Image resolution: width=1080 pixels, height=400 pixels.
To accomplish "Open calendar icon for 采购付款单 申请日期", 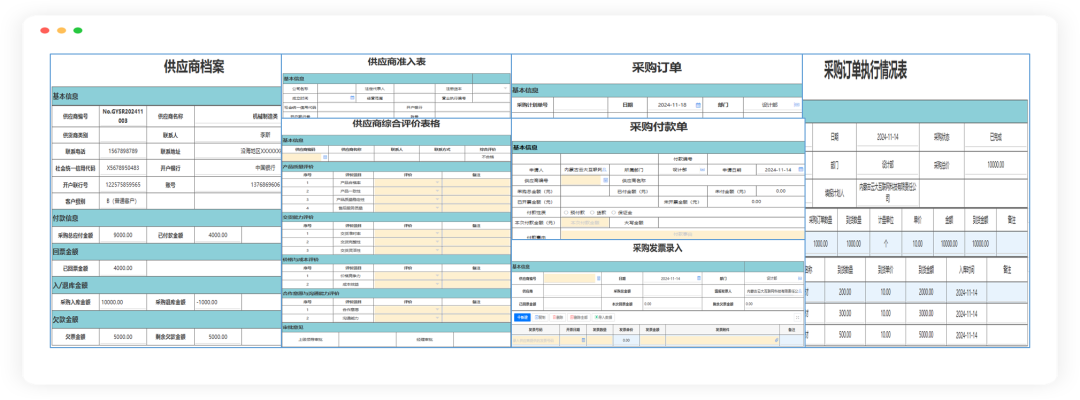I will [800, 169].
